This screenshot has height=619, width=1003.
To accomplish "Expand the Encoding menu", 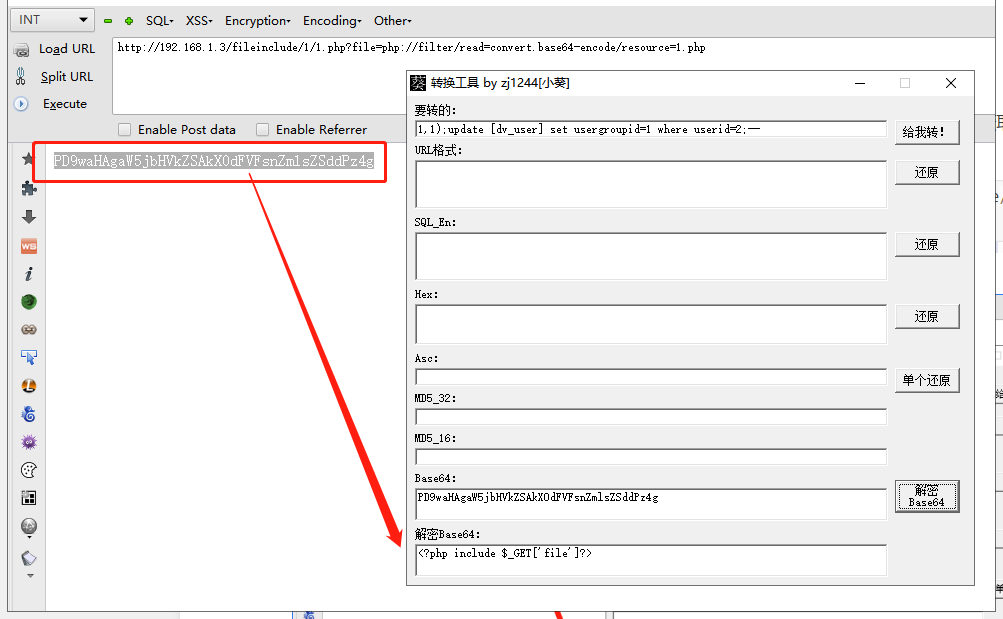I will [x=332, y=20].
